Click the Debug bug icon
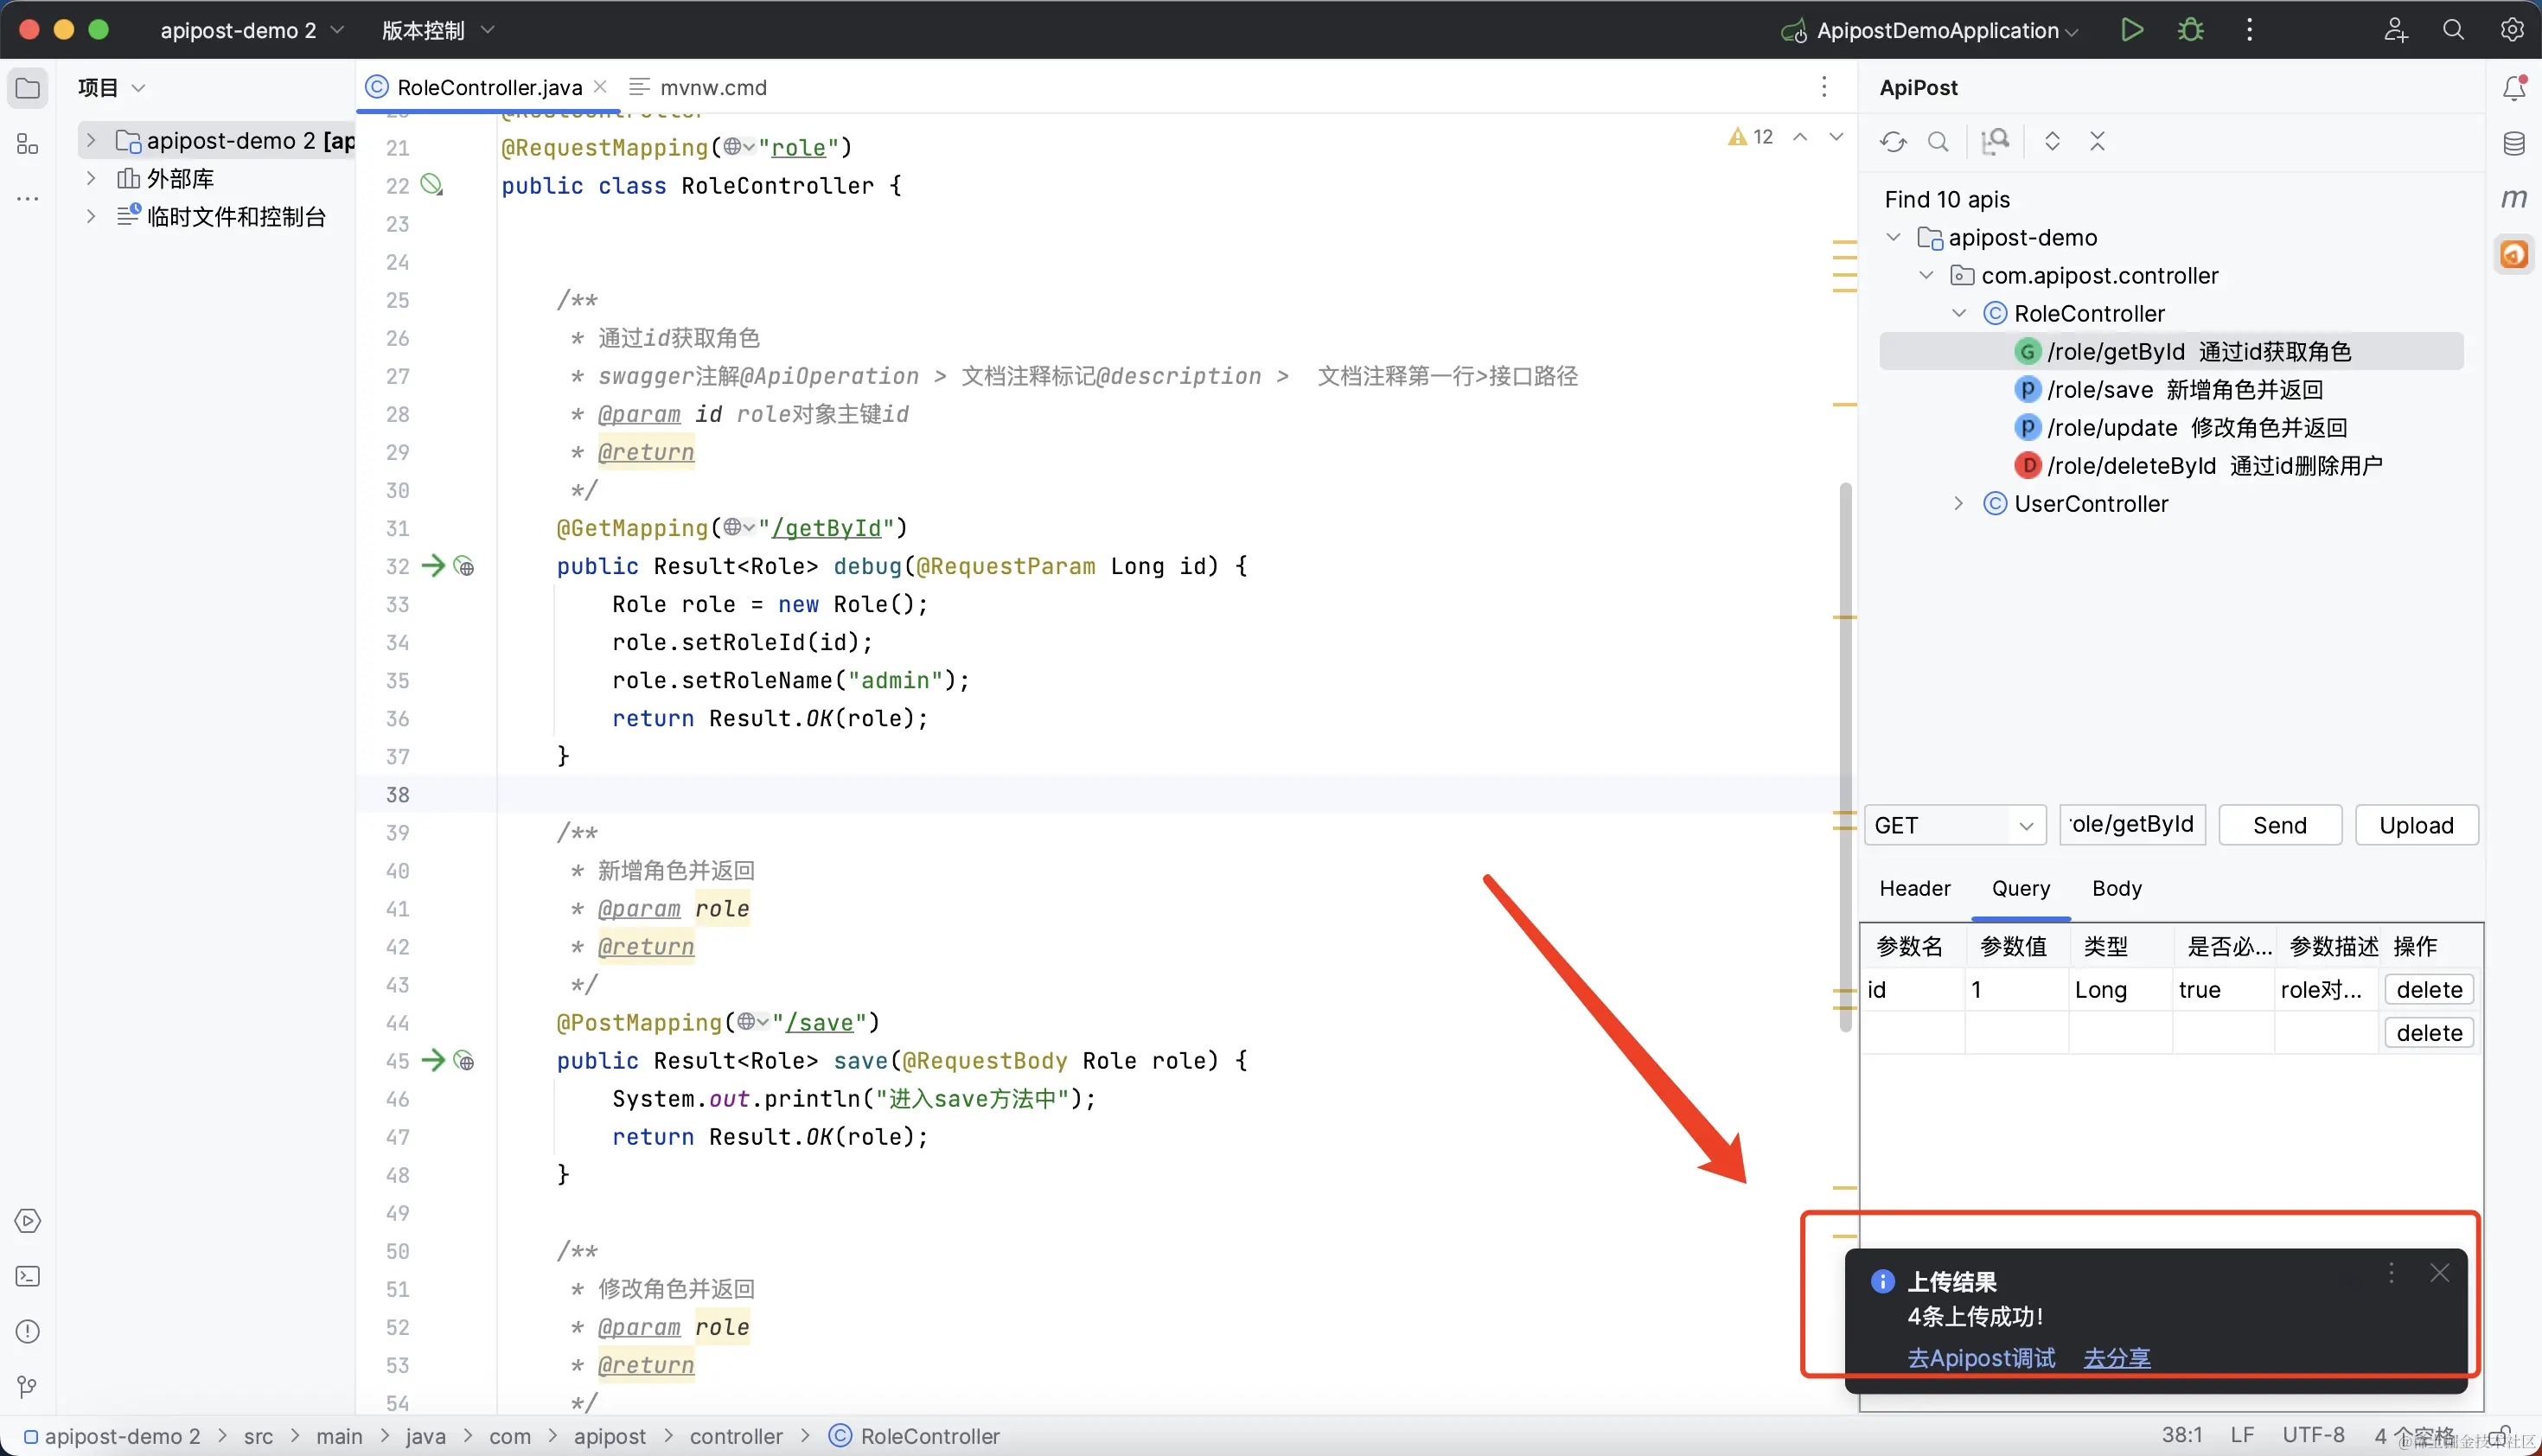 [2190, 30]
